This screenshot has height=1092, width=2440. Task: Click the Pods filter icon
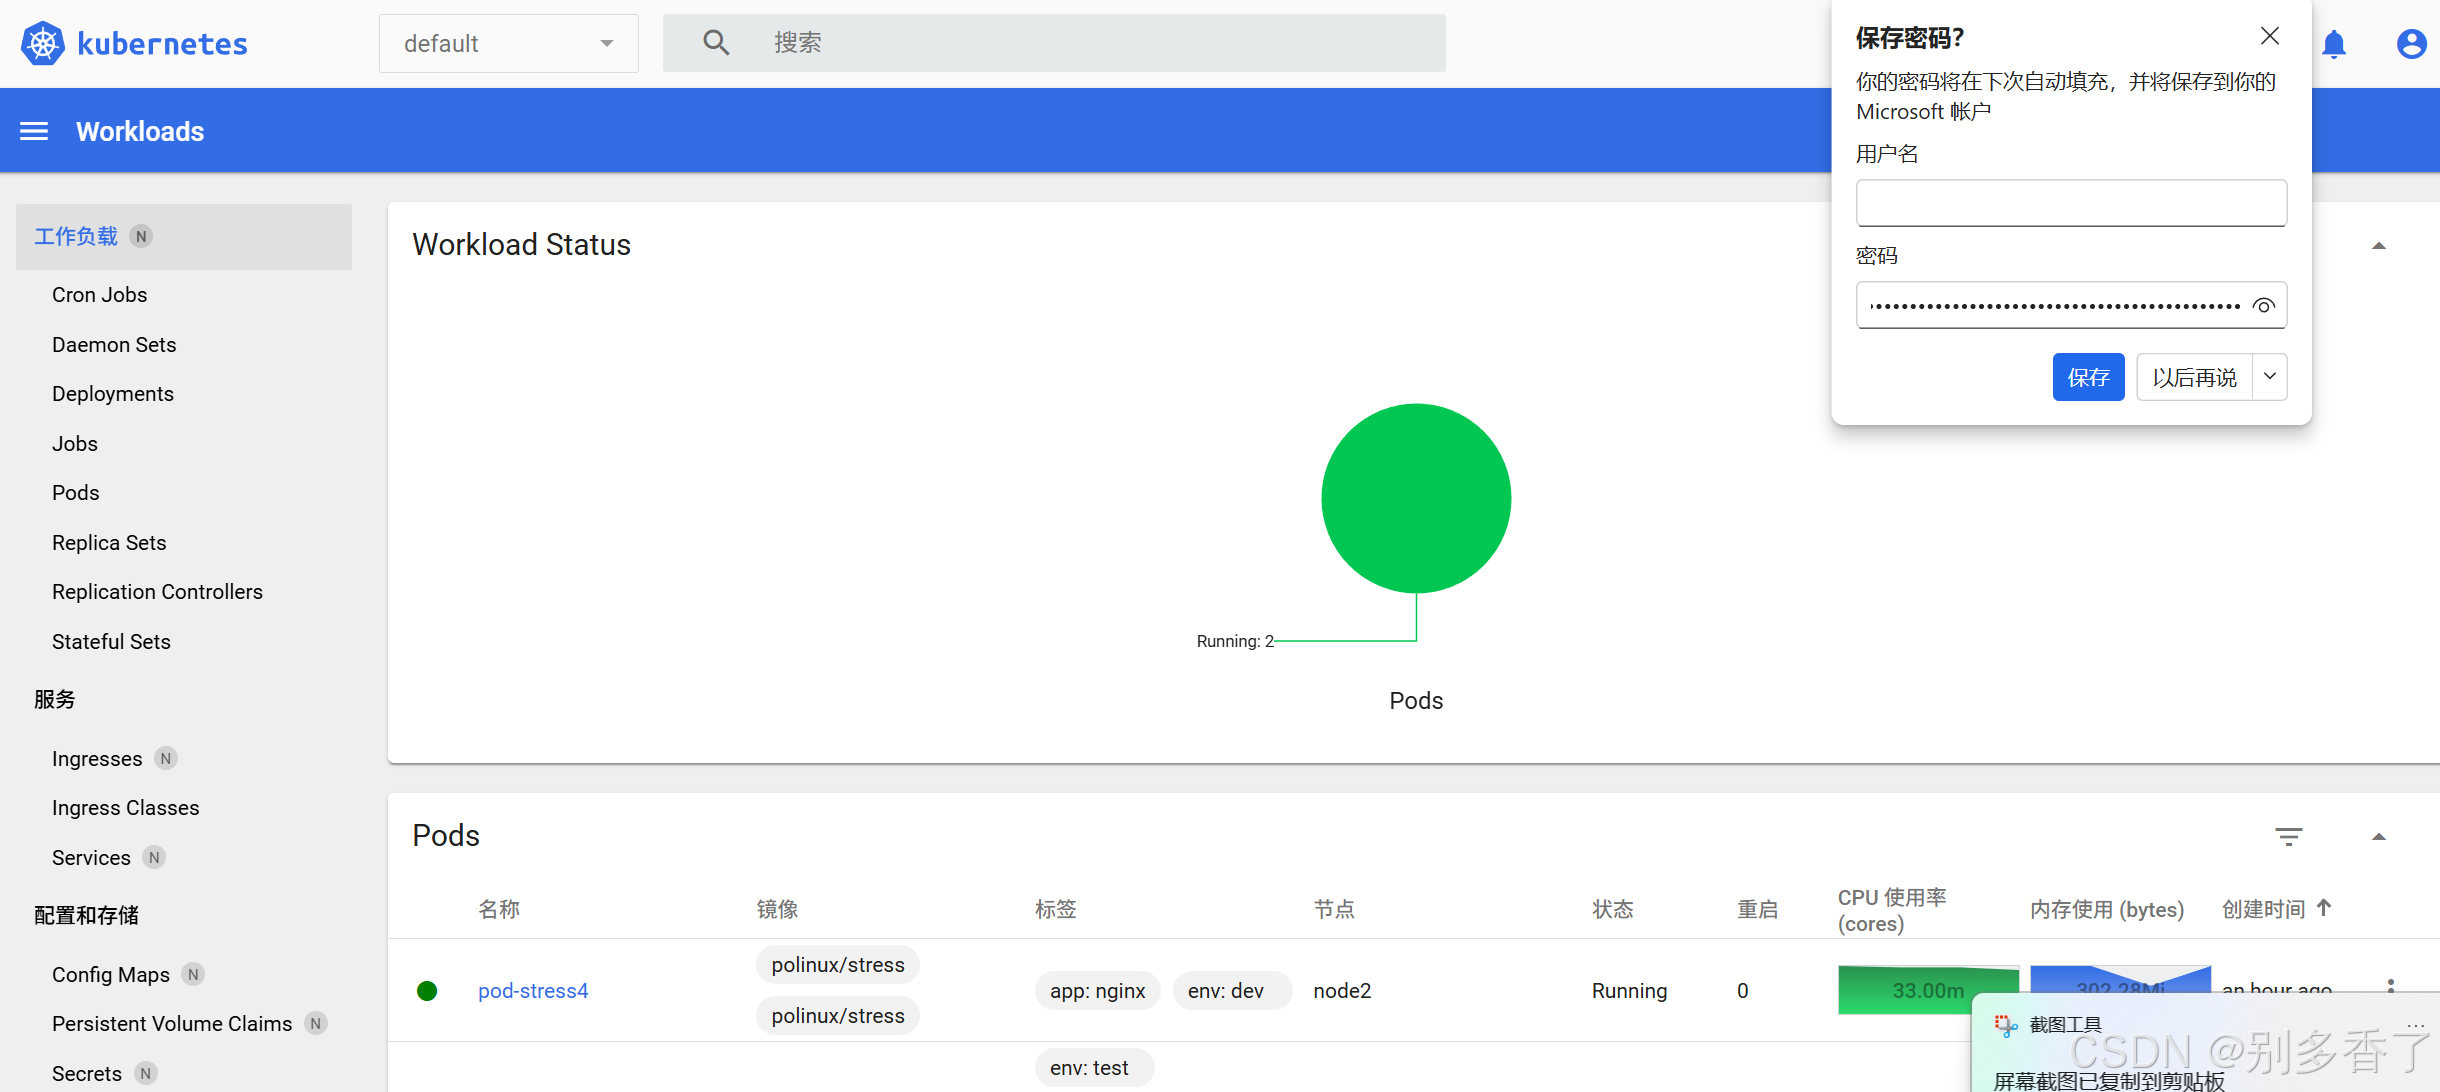(x=2288, y=836)
